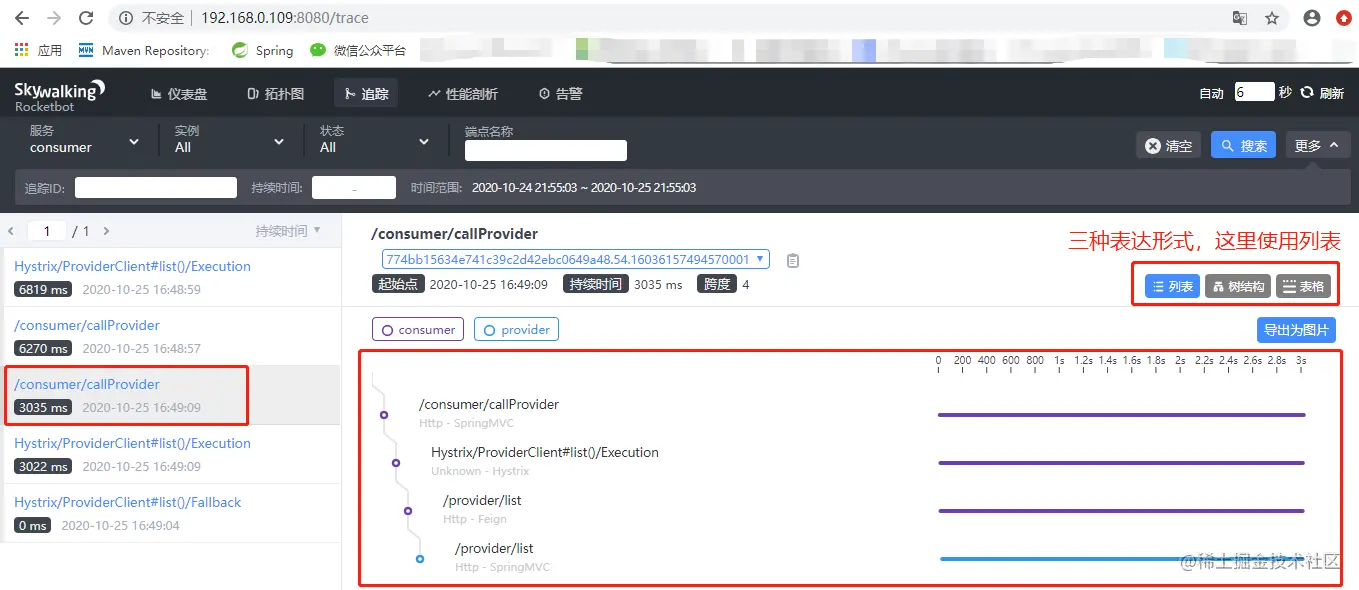This screenshot has width=1359, height=590.
Task: Open the Apps grid bookmark
Action: click(39, 50)
